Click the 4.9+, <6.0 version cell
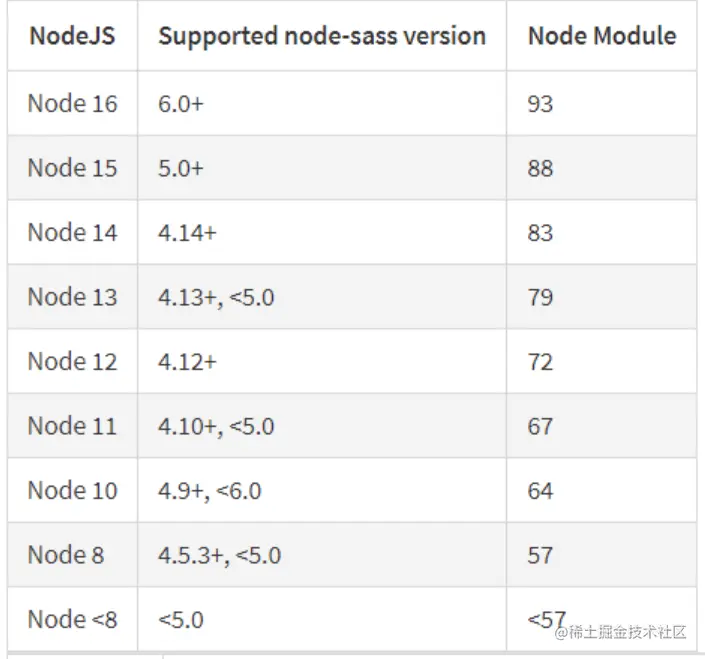The width and height of the screenshot is (705, 659). (210, 491)
